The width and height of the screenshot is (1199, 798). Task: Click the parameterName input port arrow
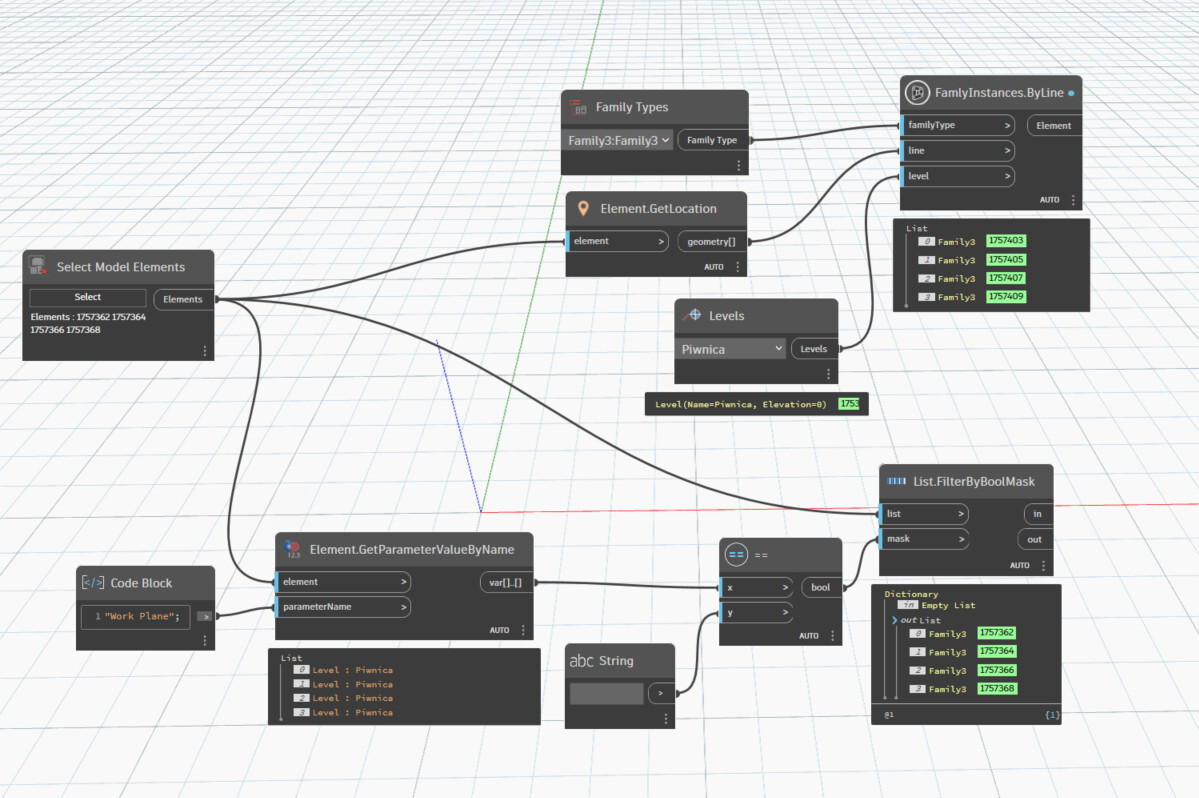[403, 607]
